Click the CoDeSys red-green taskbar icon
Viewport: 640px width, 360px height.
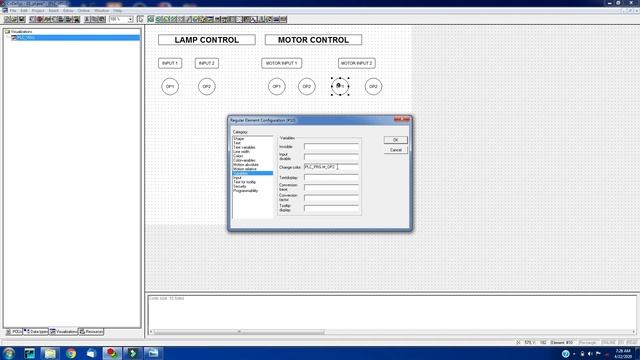click(x=112, y=353)
